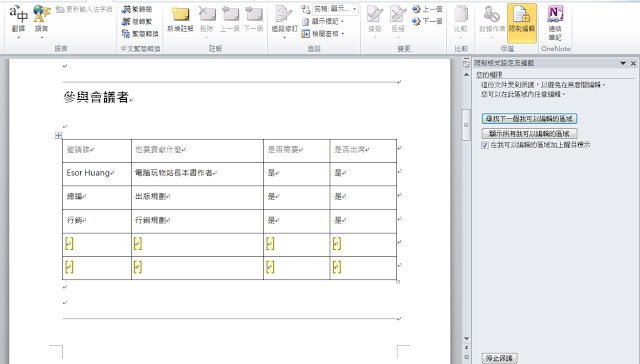Open 繁簡轉換 conversion options
This screenshot has width=640, height=364.
tap(140, 33)
